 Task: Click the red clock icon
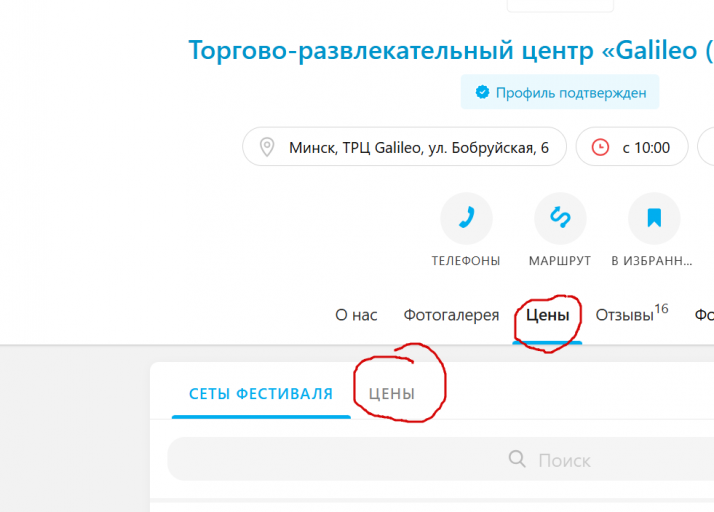coord(600,147)
